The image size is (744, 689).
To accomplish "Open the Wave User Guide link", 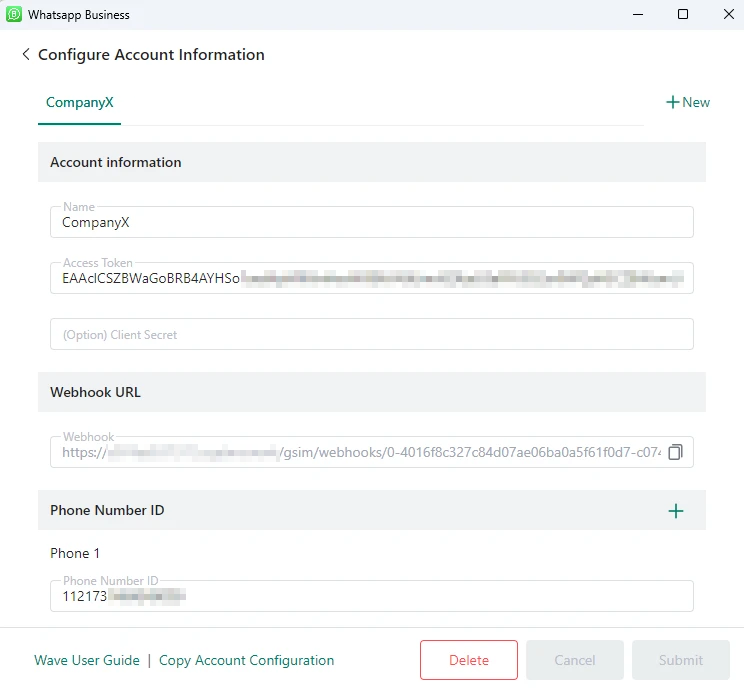I will 87,660.
